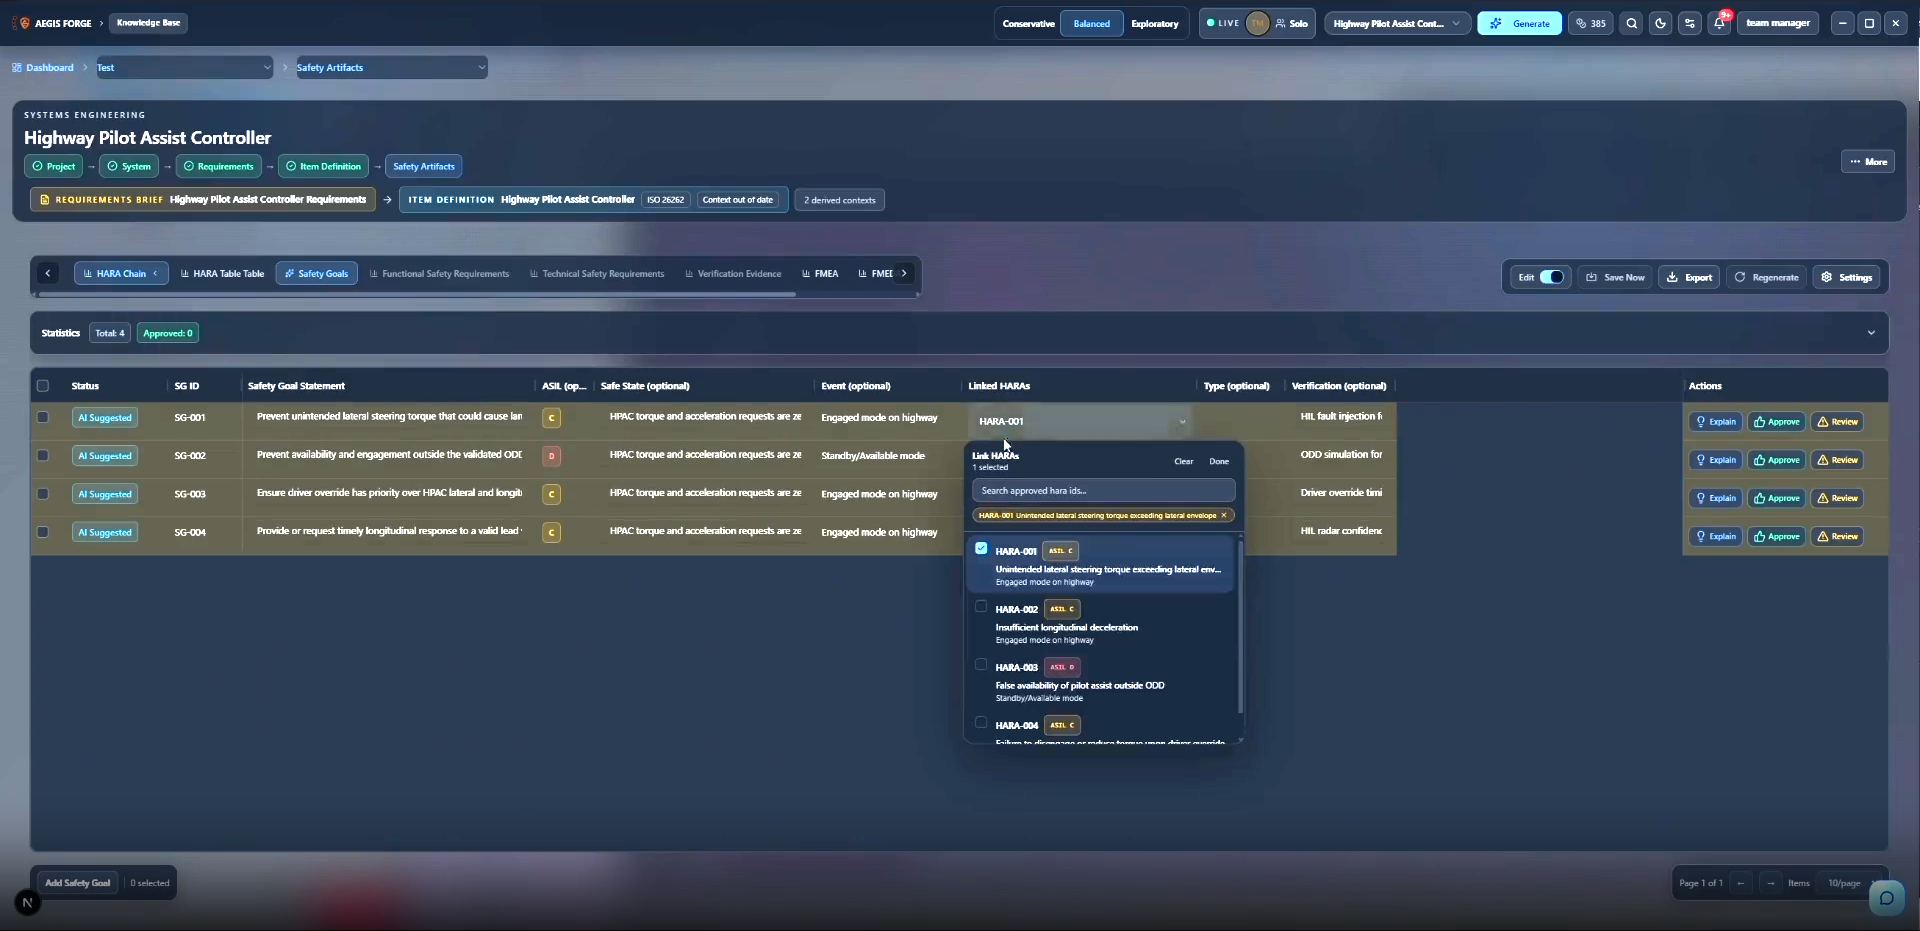Click Done in the Link HARAs popup

click(x=1219, y=461)
